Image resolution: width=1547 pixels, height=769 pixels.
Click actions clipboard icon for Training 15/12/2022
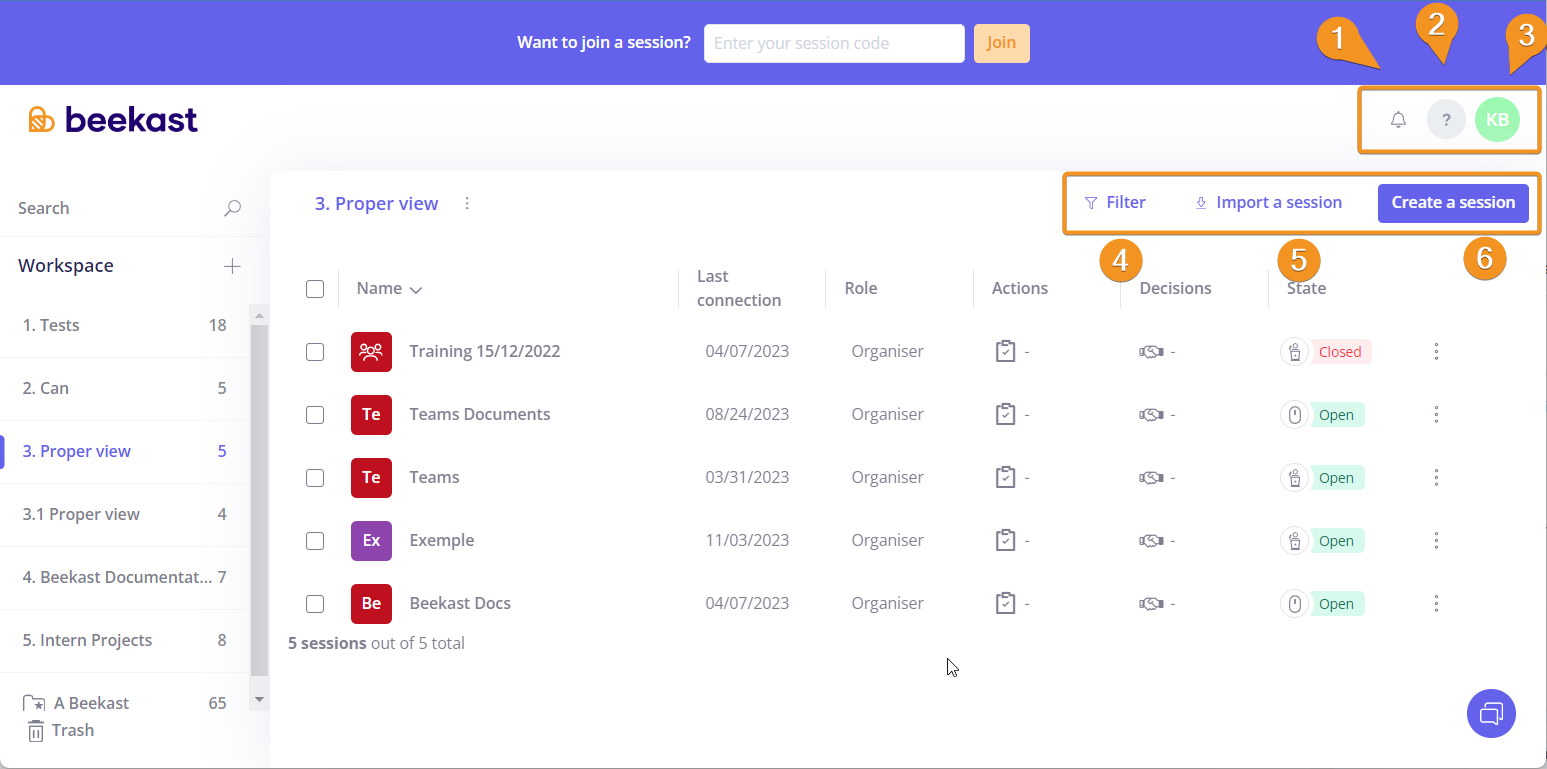[x=1005, y=351]
